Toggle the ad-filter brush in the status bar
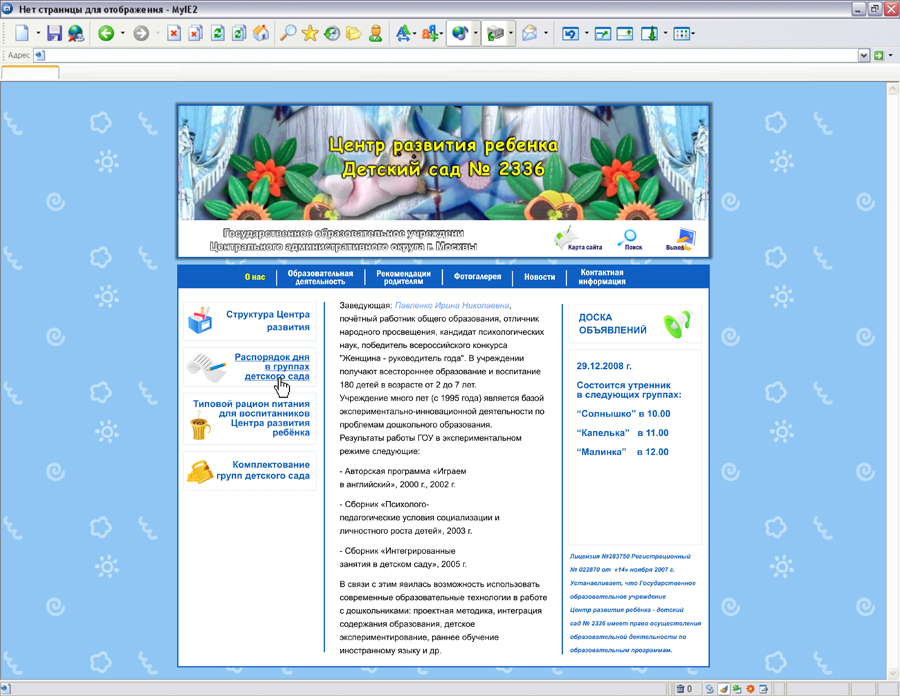The width and height of the screenshot is (900, 696). click(721, 688)
